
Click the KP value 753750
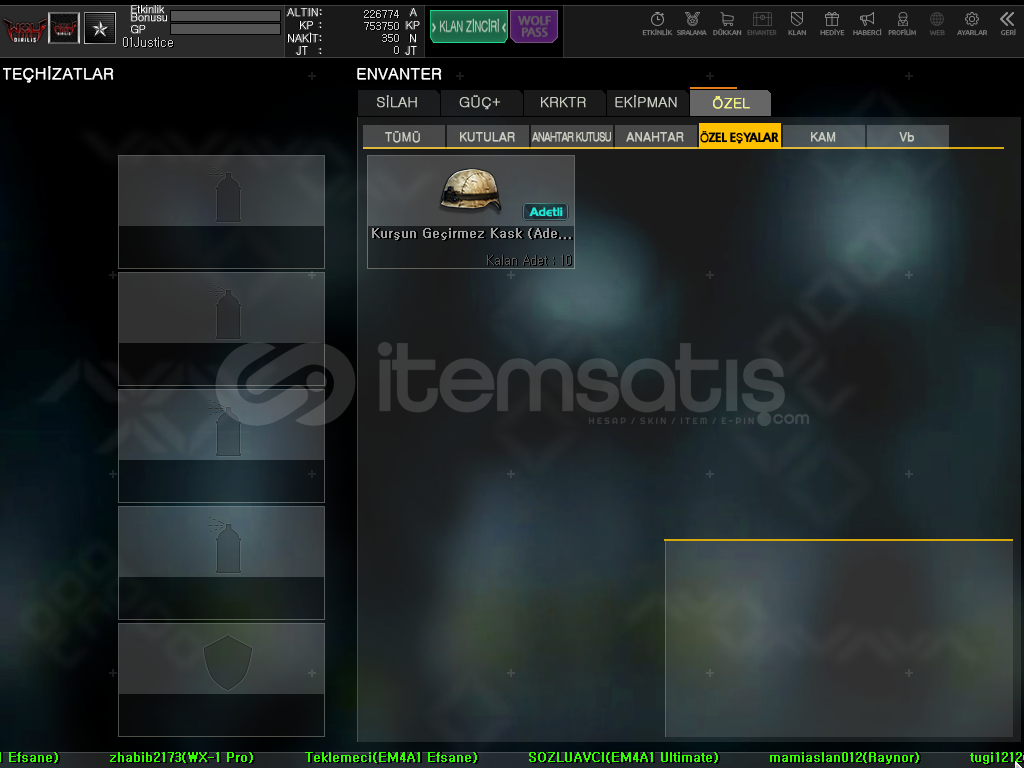[381, 25]
